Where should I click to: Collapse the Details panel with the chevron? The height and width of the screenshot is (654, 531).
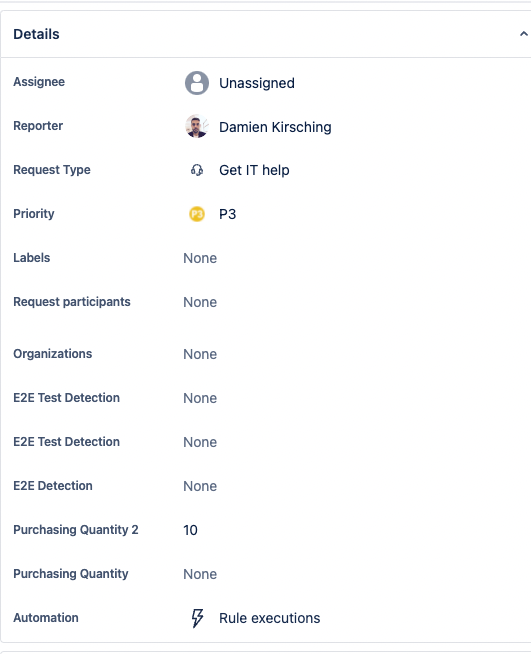[x=523, y=34]
